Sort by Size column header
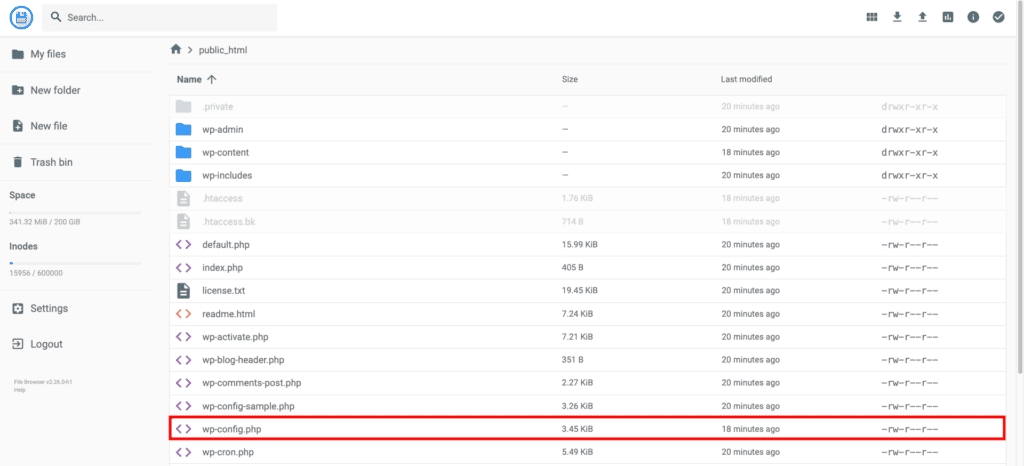Screen dimensions: 1024x466 [569, 79]
